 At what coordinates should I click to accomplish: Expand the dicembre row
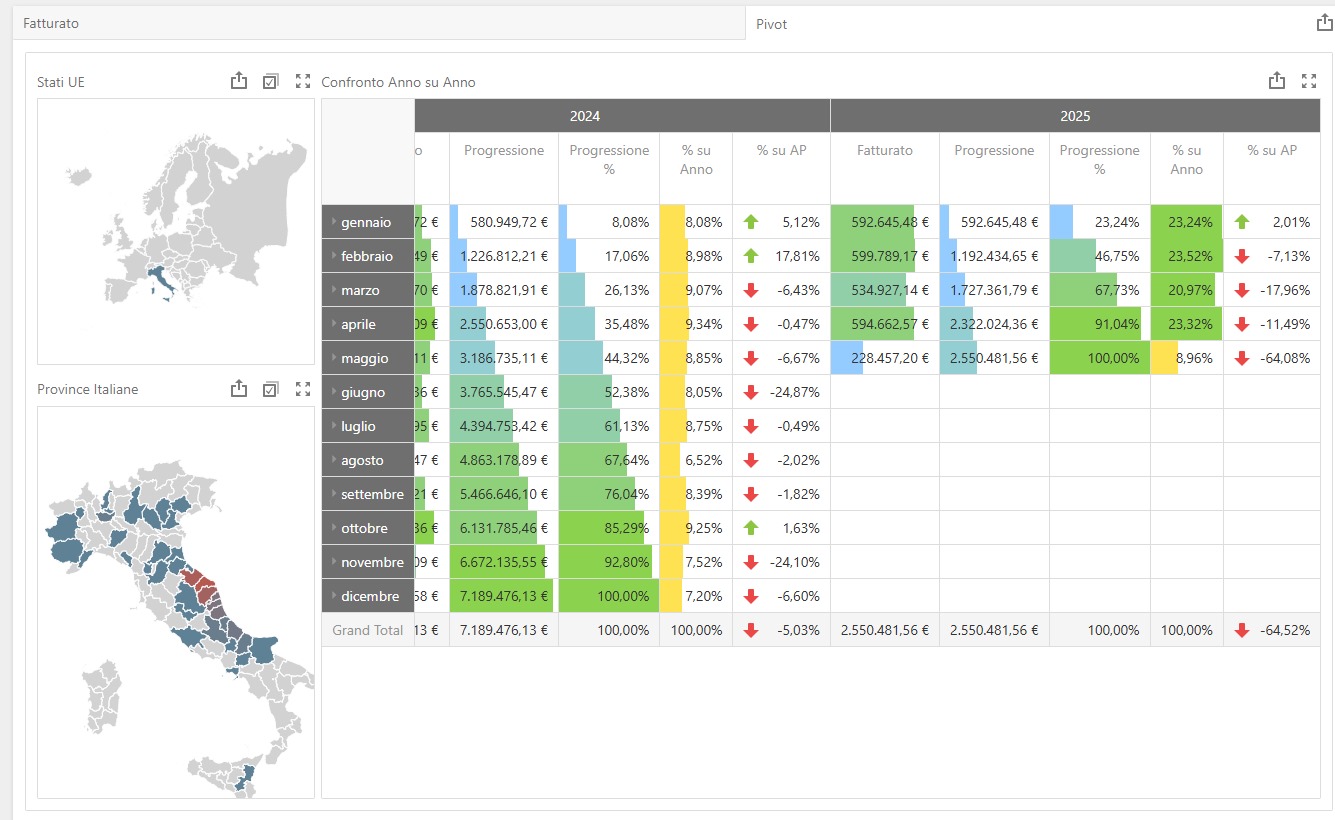tap(334, 596)
